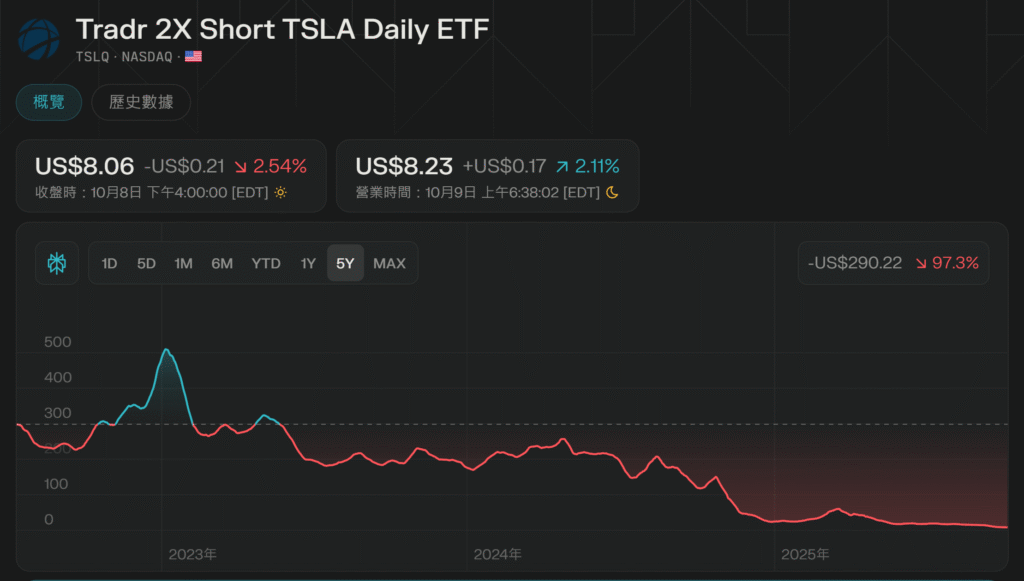Click the US$8.23 after-hours price card
Image resolution: width=1024 pixels, height=581 pixels.
coord(487,176)
